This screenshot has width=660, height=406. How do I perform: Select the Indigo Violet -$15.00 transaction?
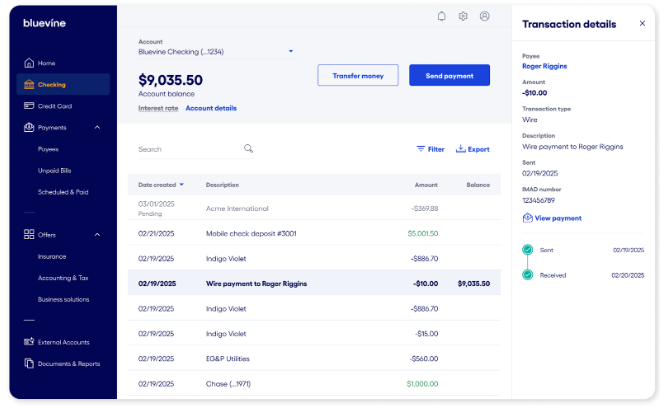pyautogui.click(x=314, y=333)
